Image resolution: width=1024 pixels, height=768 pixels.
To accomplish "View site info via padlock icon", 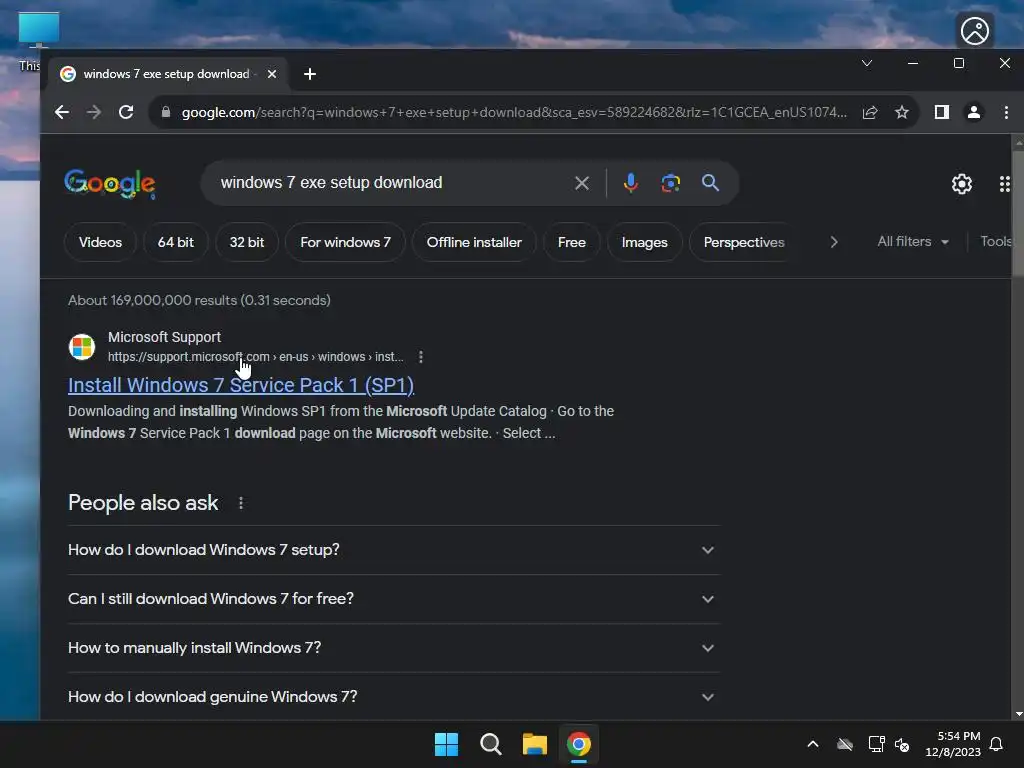I will [166, 112].
